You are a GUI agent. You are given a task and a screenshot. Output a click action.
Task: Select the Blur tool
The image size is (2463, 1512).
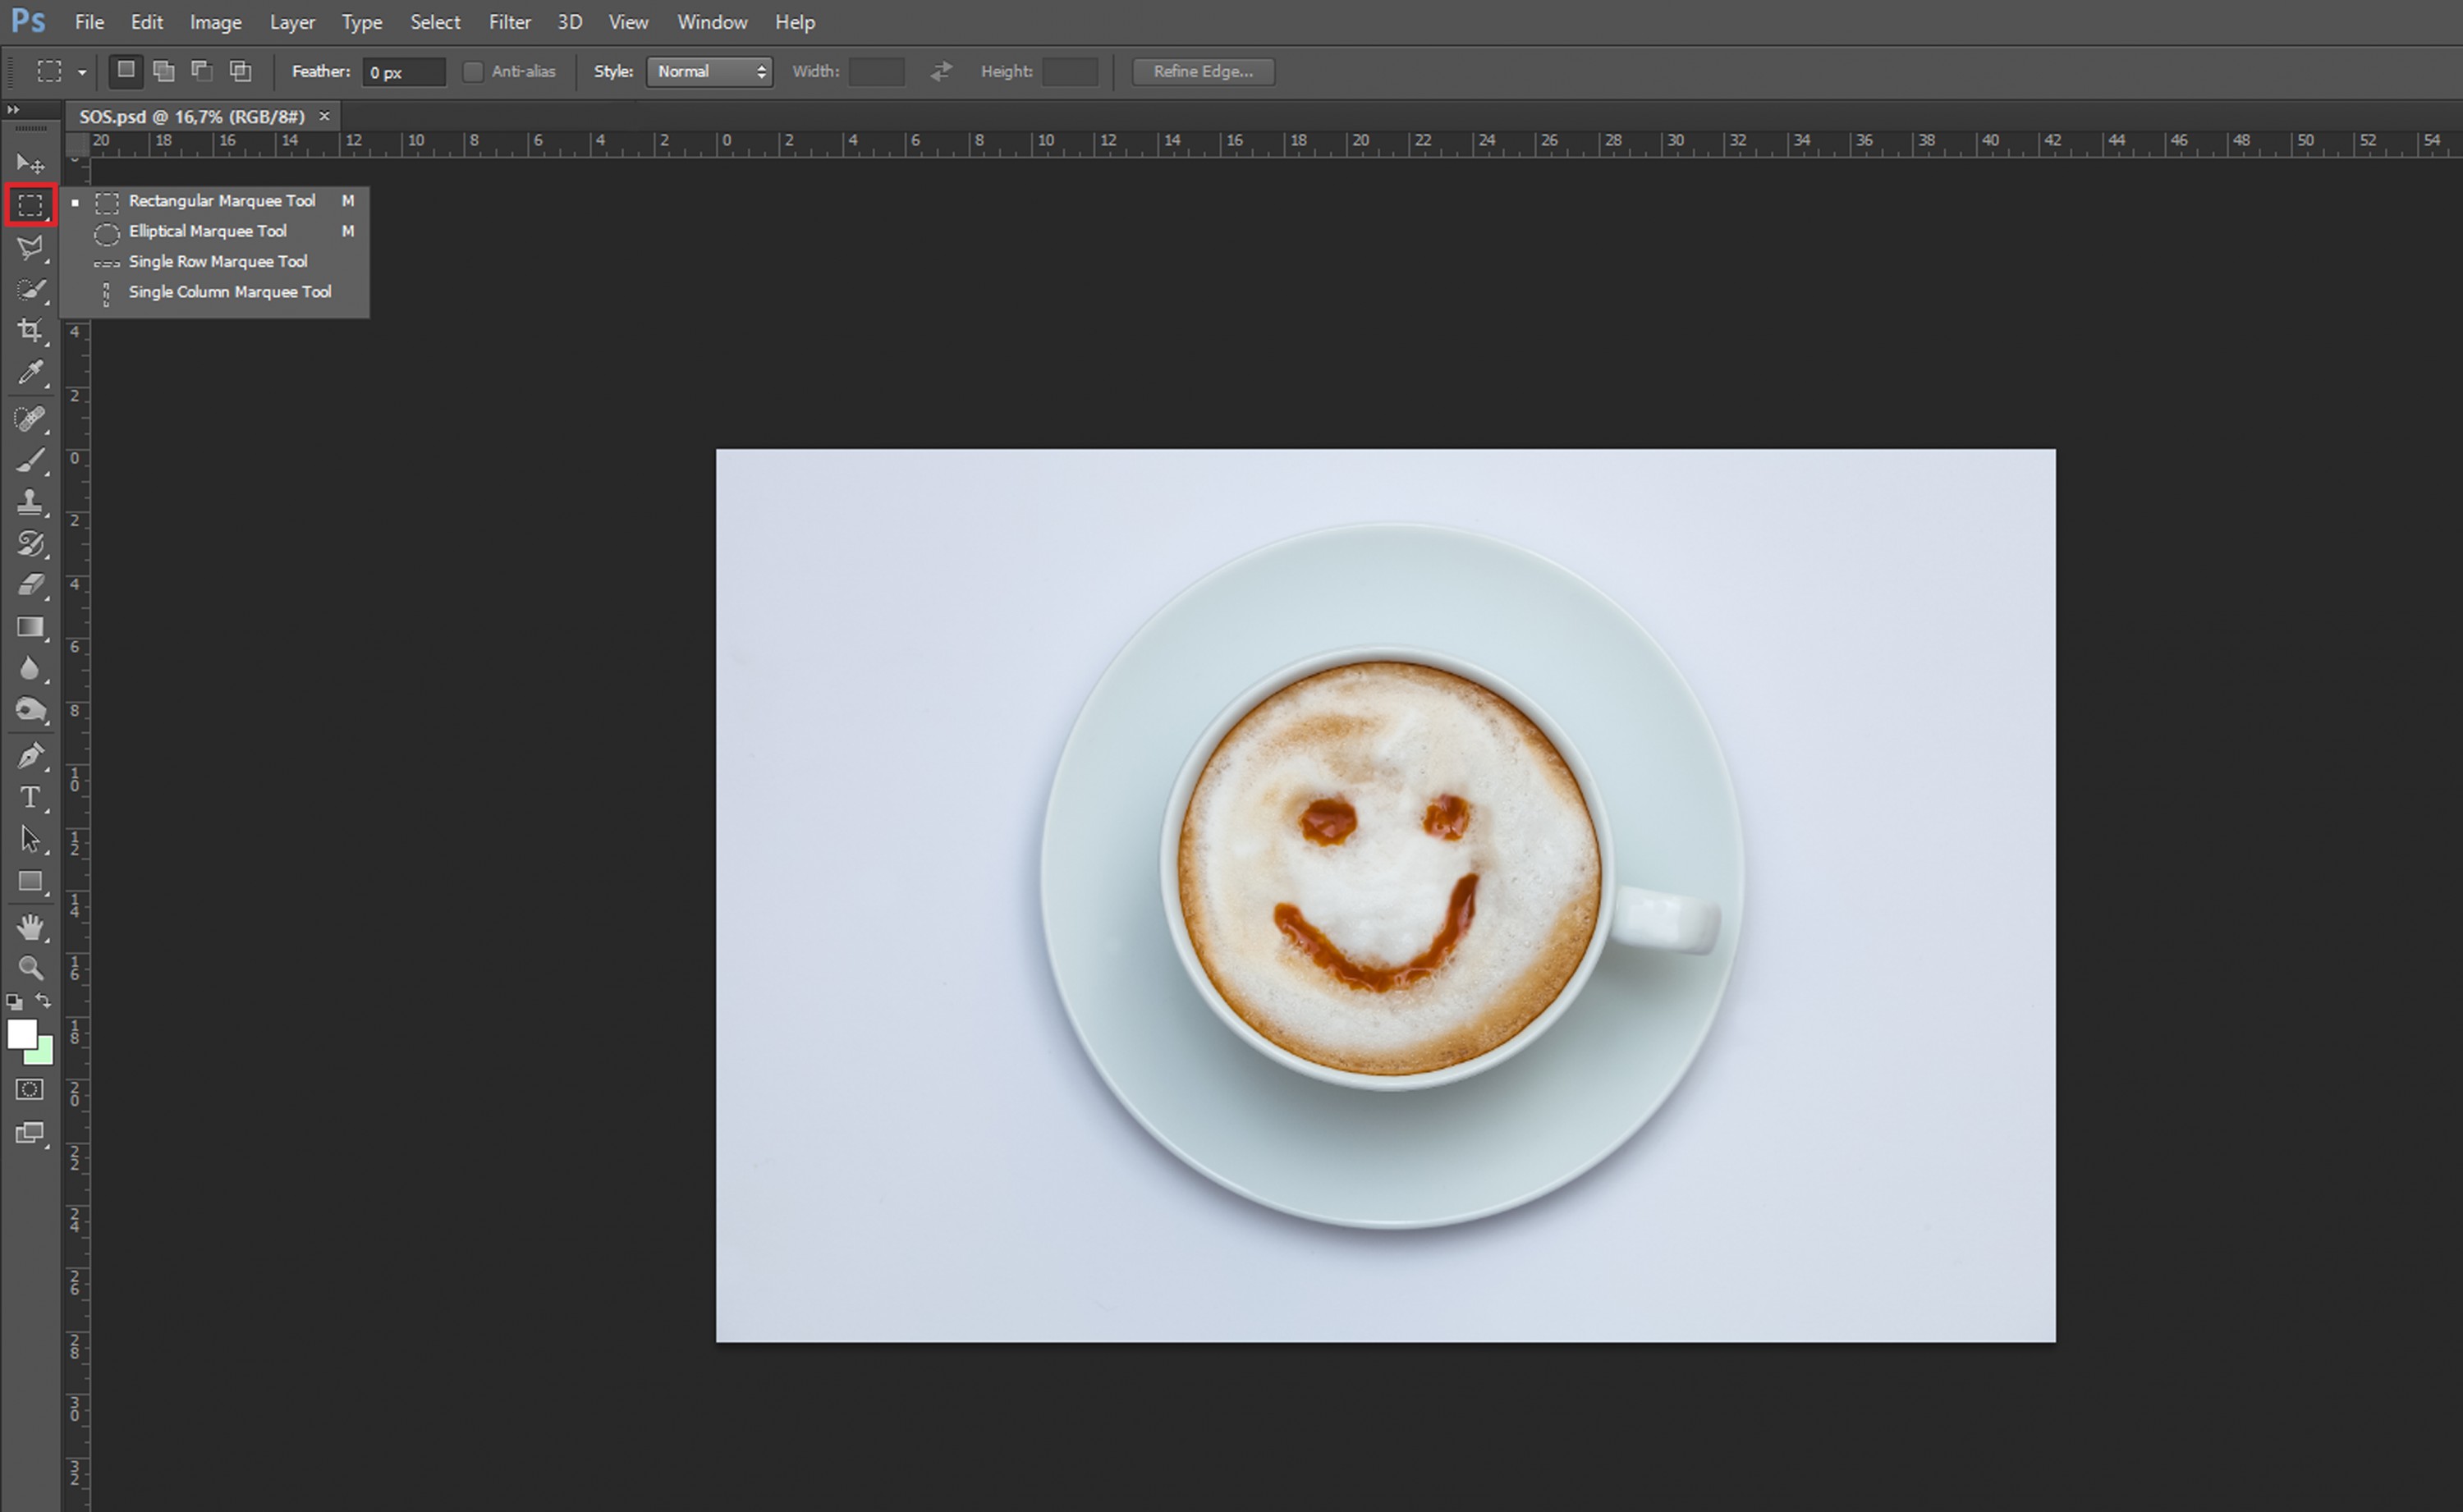[30, 668]
